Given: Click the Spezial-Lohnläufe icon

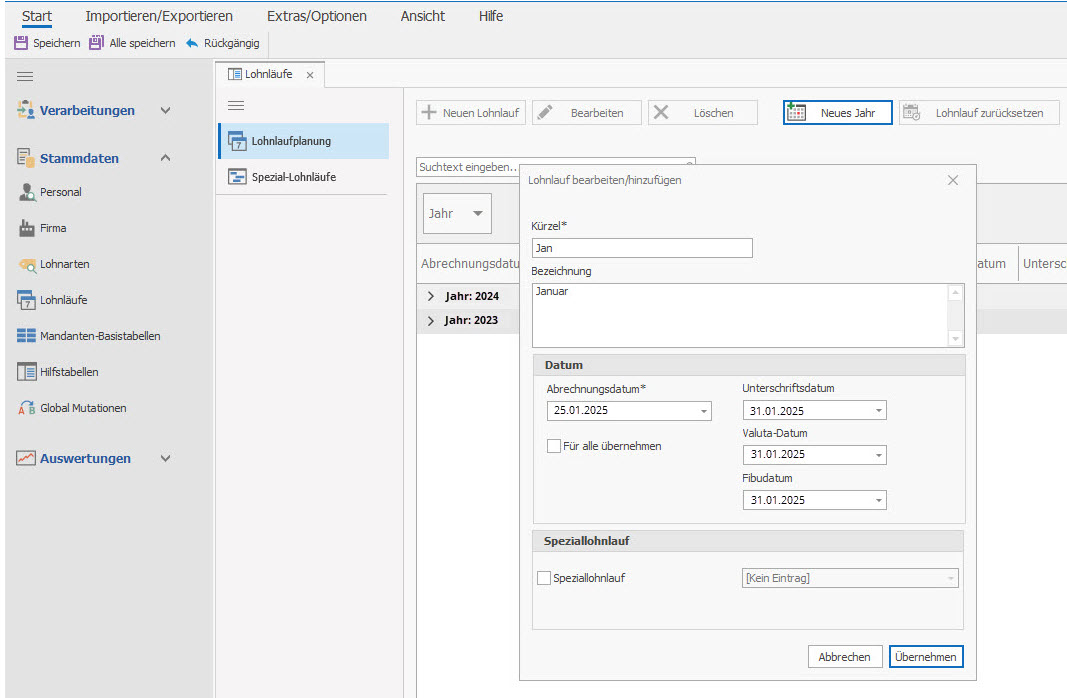Looking at the screenshot, I should (237, 177).
